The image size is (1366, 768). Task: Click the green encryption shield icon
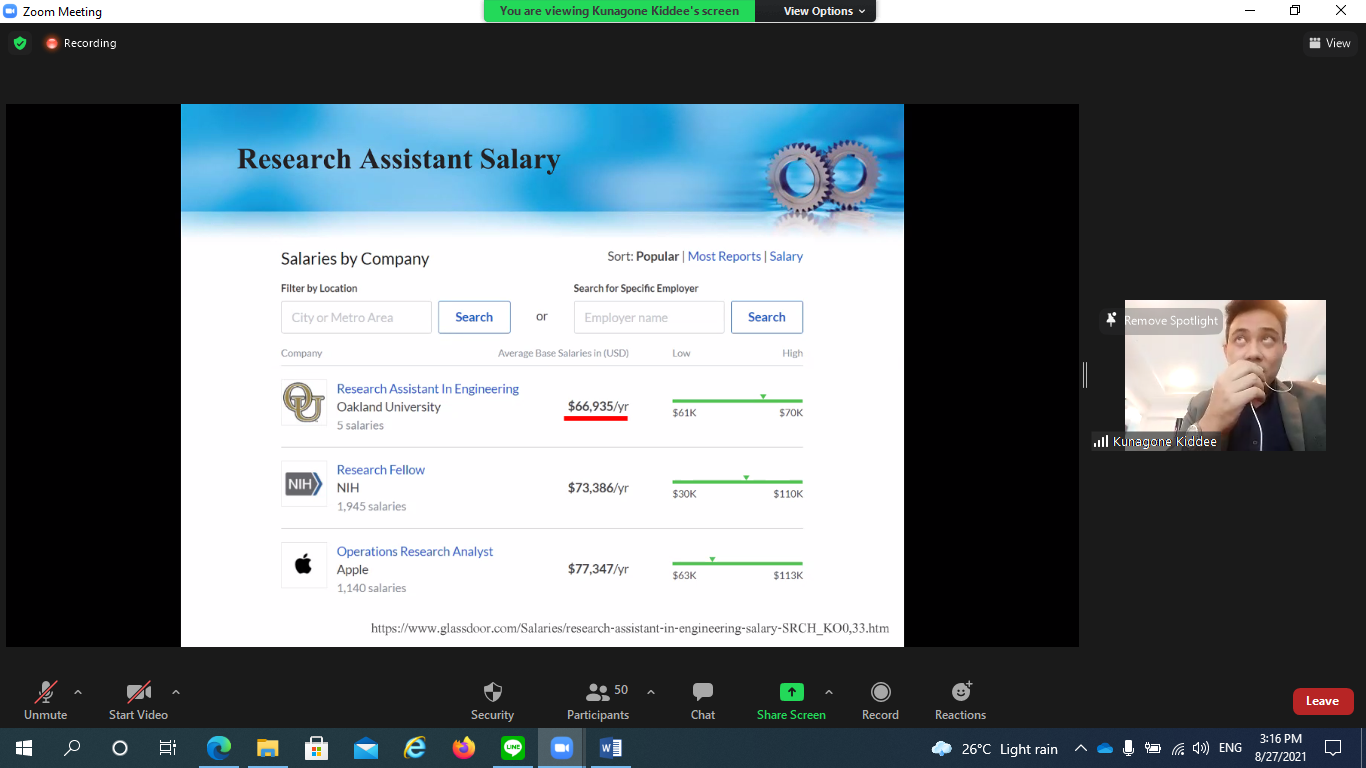point(20,43)
